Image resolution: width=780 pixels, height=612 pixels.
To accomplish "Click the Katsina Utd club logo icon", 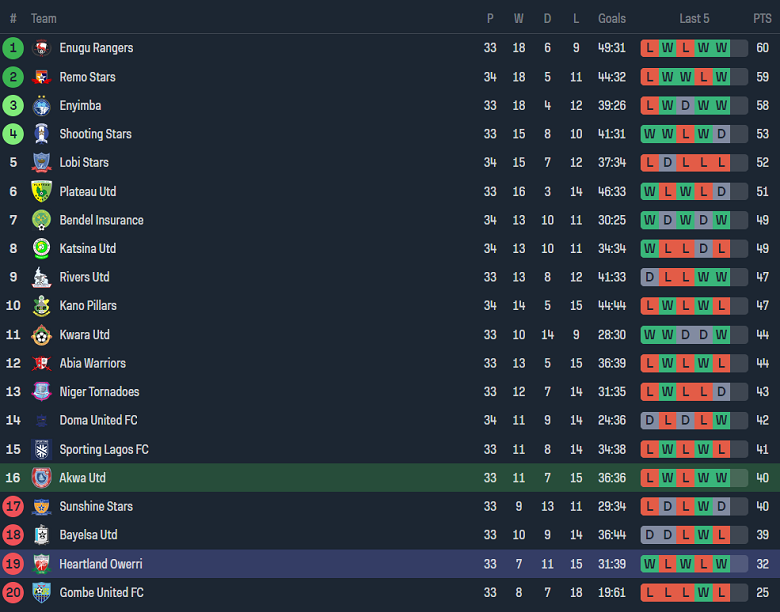I will pos(41,249).
